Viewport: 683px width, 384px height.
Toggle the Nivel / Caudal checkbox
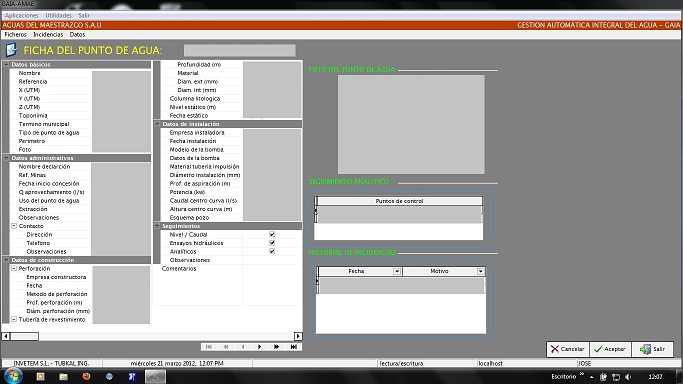click(x=272, y=234)
